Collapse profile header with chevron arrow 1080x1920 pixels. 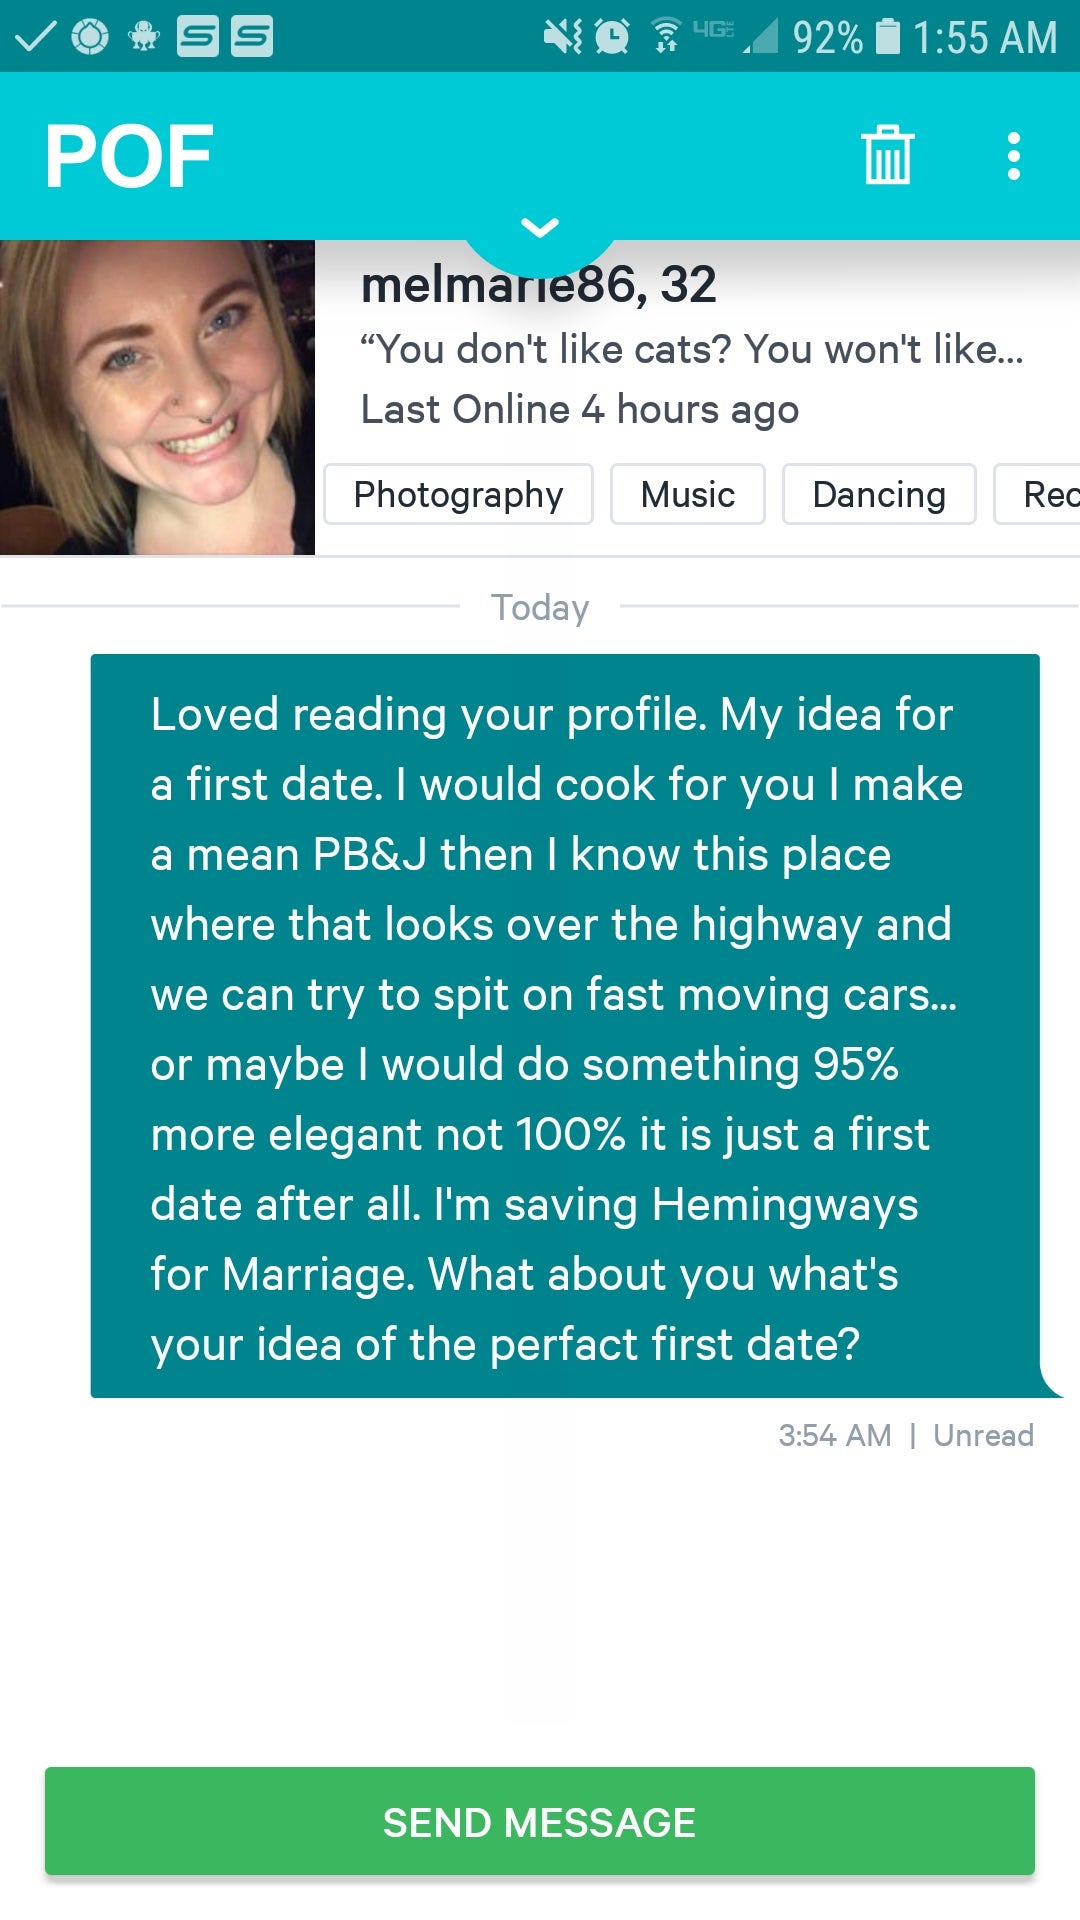pyautogui.click(x=540, y=229)
